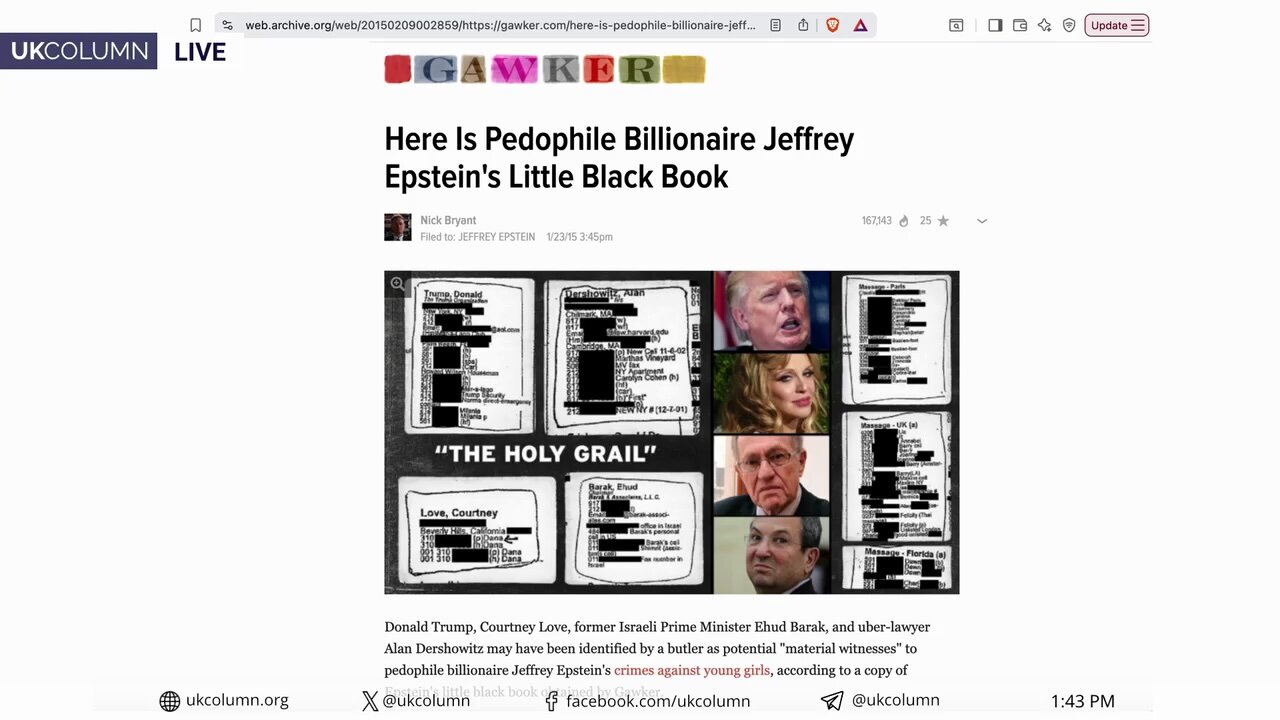Click the Gawker logo header

click(545, 69)
